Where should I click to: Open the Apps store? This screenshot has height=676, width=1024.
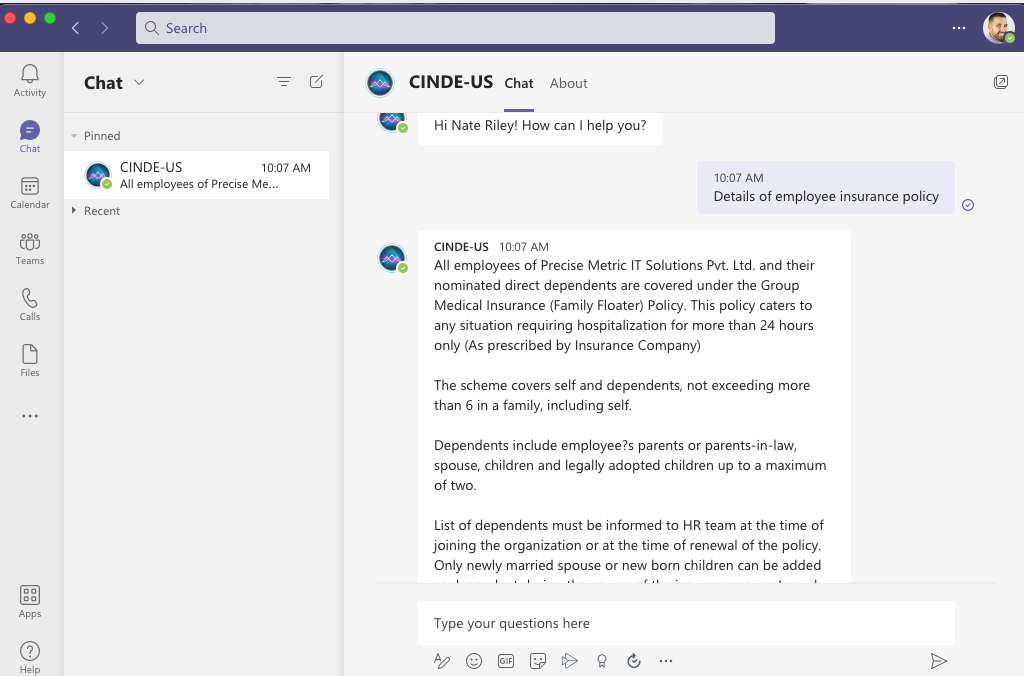[30, 602]
